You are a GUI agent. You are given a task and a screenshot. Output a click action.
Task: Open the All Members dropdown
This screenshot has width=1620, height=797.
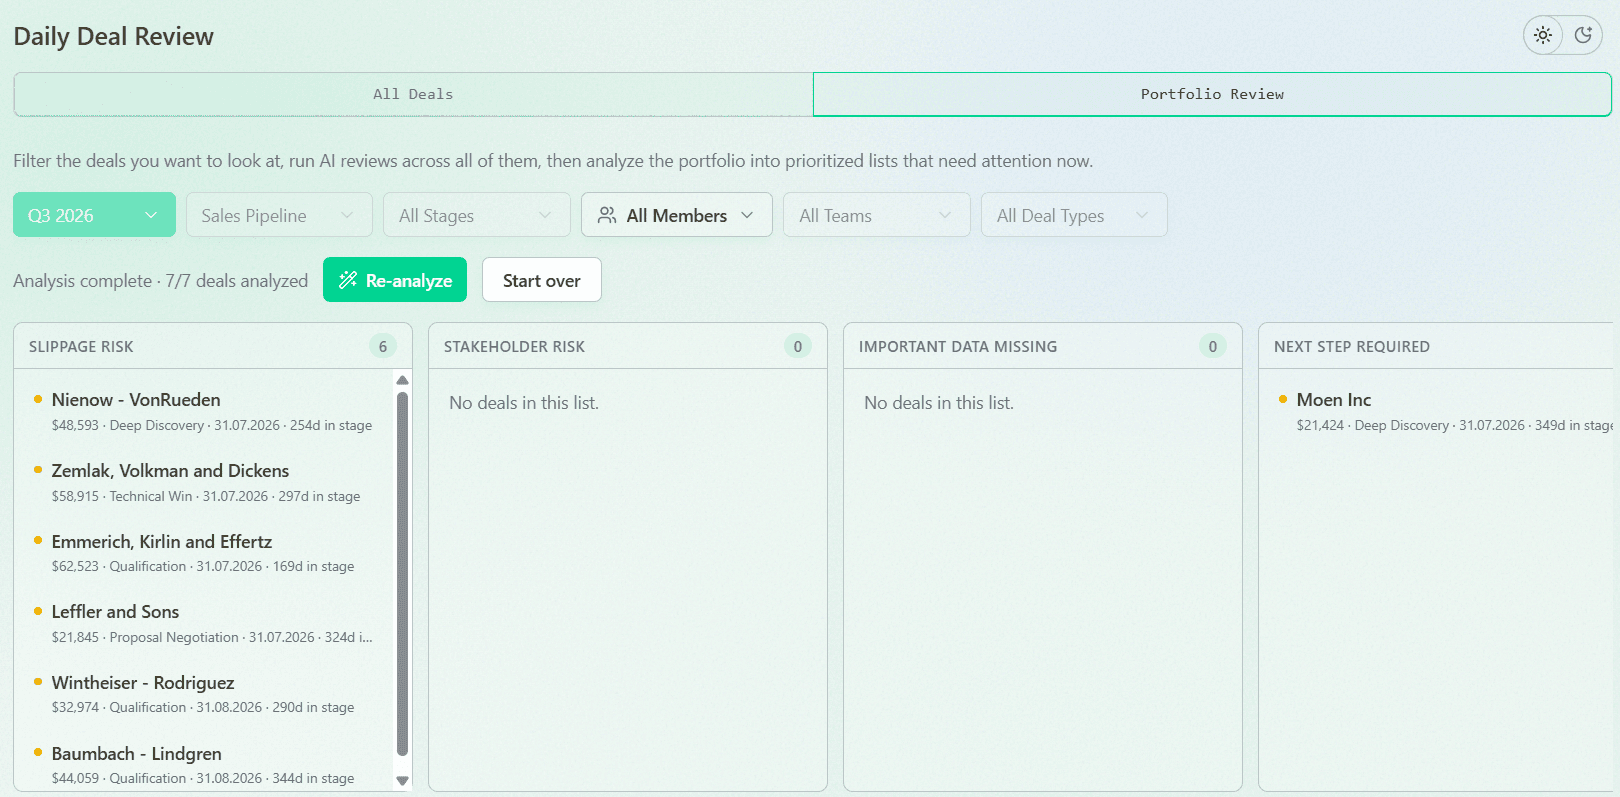tap(676, 215)
